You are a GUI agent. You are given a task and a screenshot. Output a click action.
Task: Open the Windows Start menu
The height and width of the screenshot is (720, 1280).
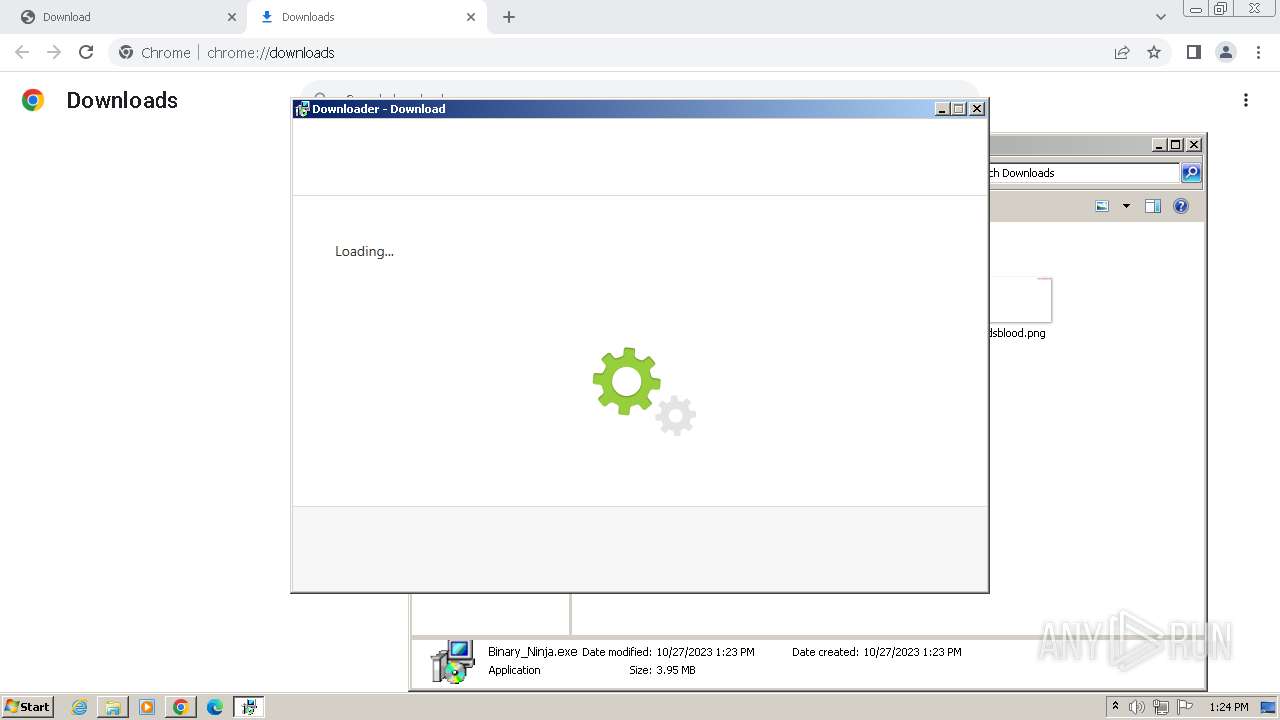28,706
